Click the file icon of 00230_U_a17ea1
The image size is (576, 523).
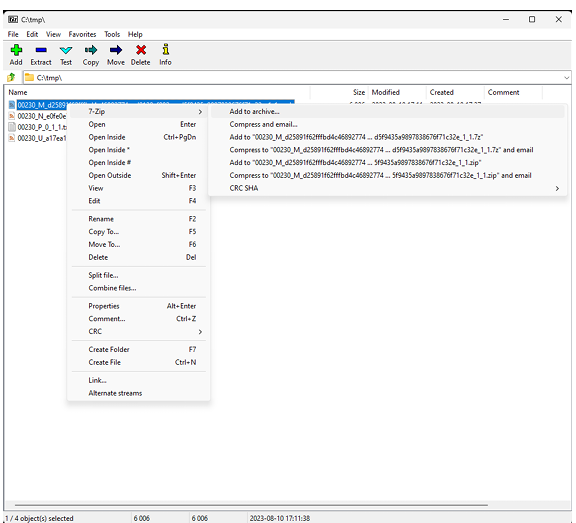[12, 138]
